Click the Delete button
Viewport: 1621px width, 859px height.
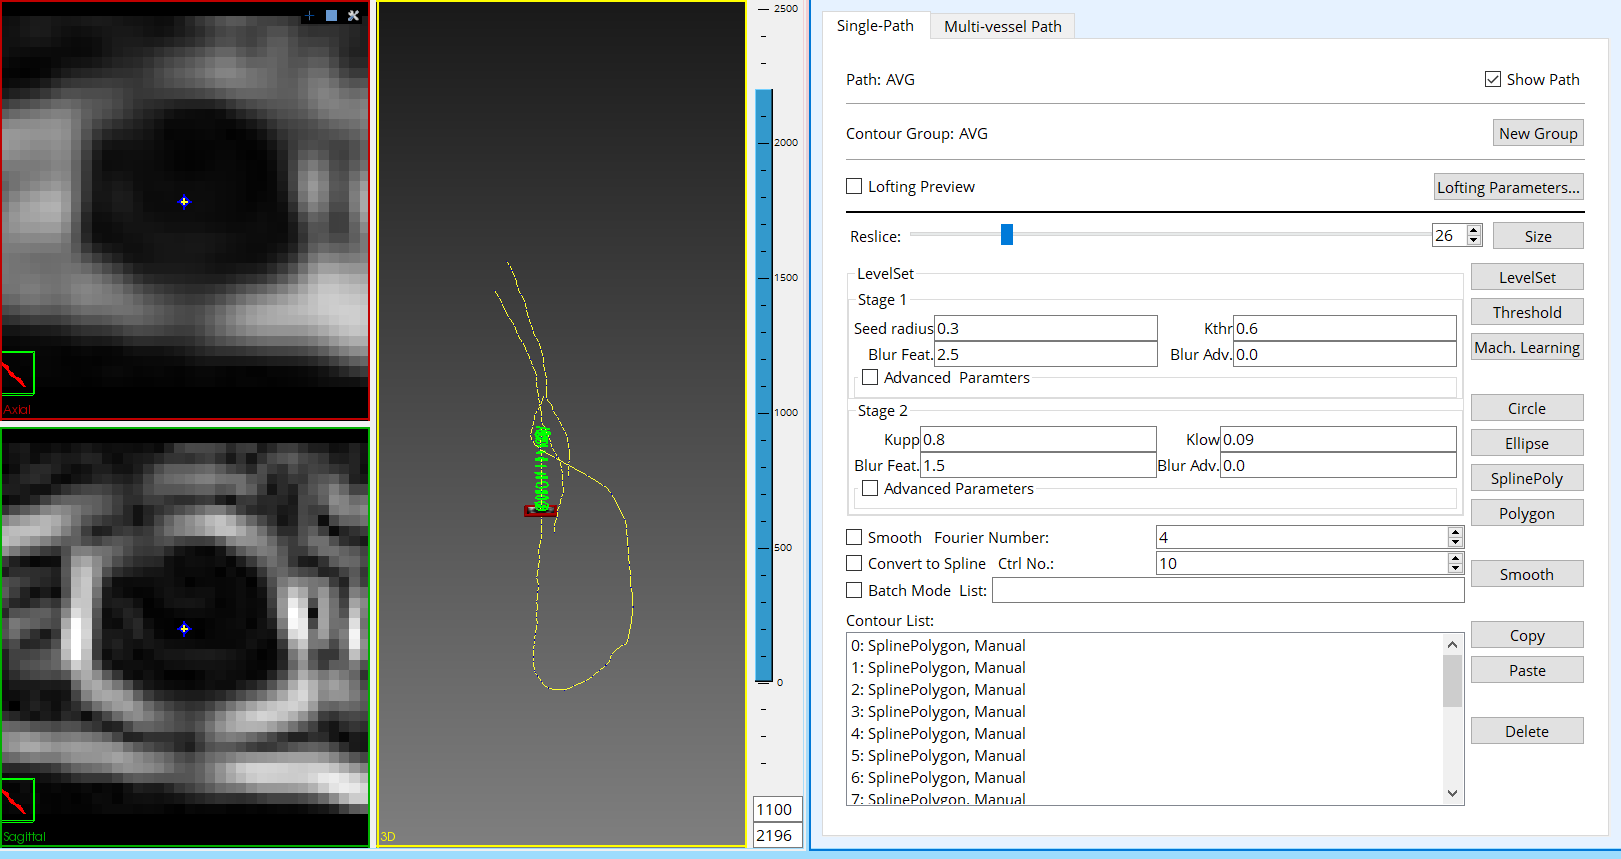1527,731
